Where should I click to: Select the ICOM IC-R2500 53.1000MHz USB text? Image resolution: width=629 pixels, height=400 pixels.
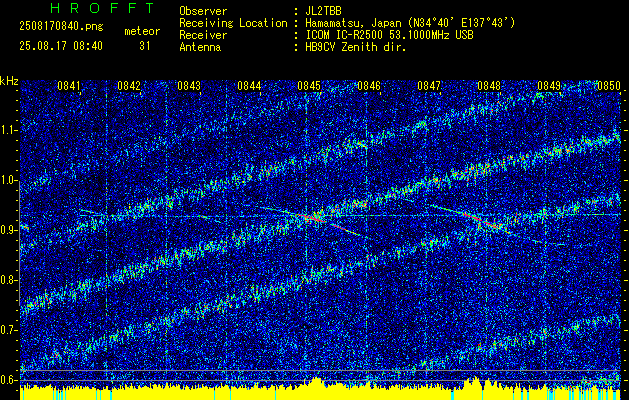pos(389,35)
